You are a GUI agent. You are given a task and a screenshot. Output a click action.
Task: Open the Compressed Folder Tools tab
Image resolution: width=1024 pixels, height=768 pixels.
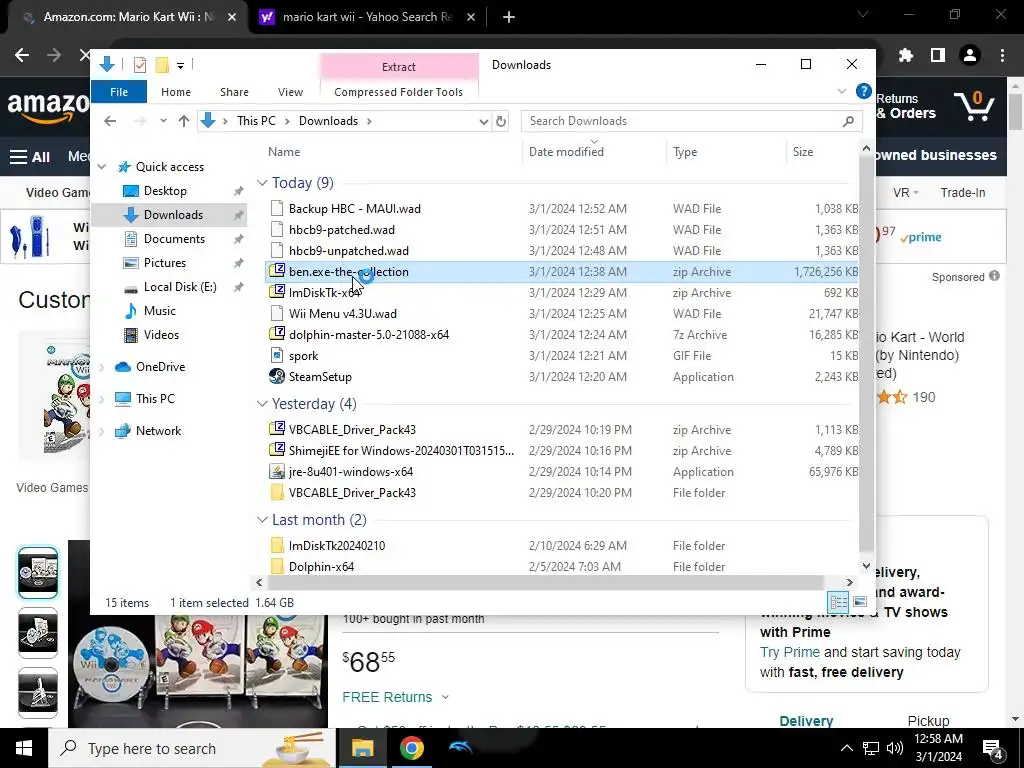coord(398,92)
